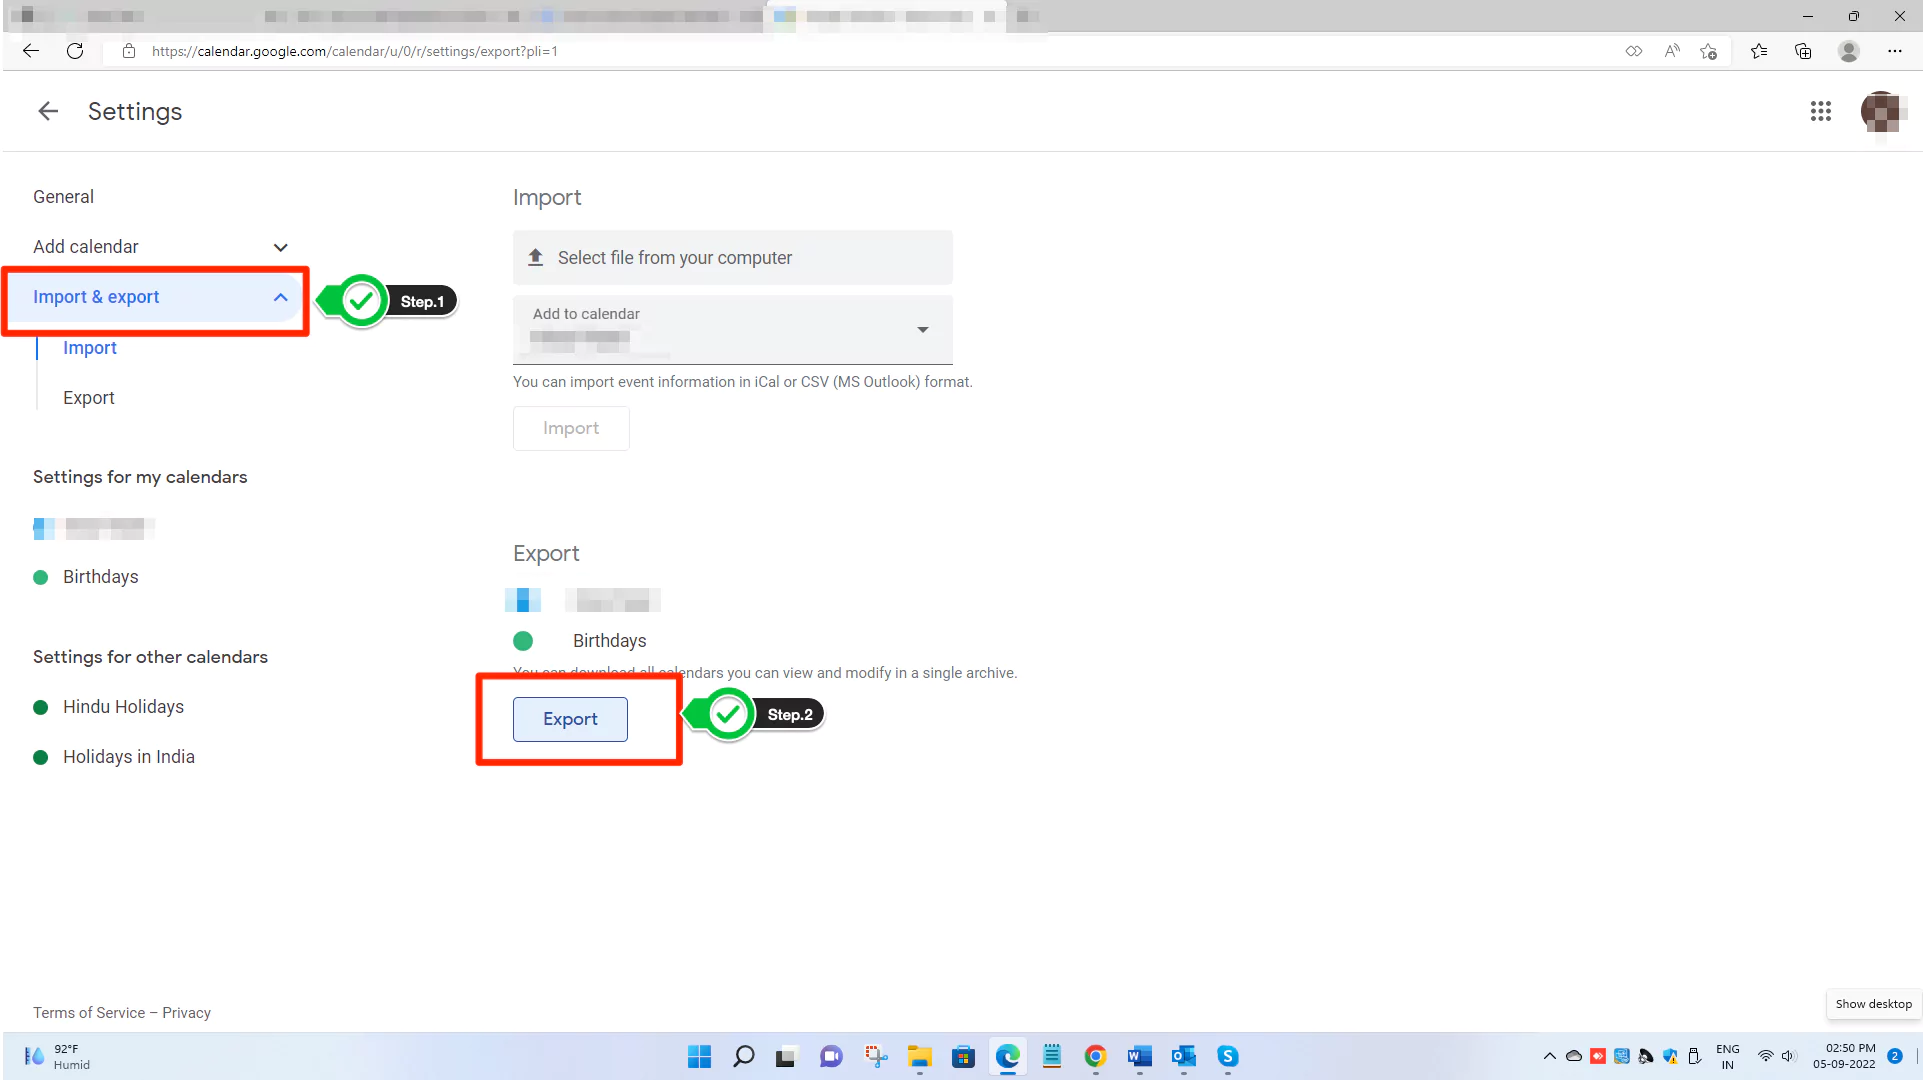Launch Google Chrome from the taskbar
The width and height of the screenshot is (1923, 1080).
pyautogui.click(x=1095, y=1056)
